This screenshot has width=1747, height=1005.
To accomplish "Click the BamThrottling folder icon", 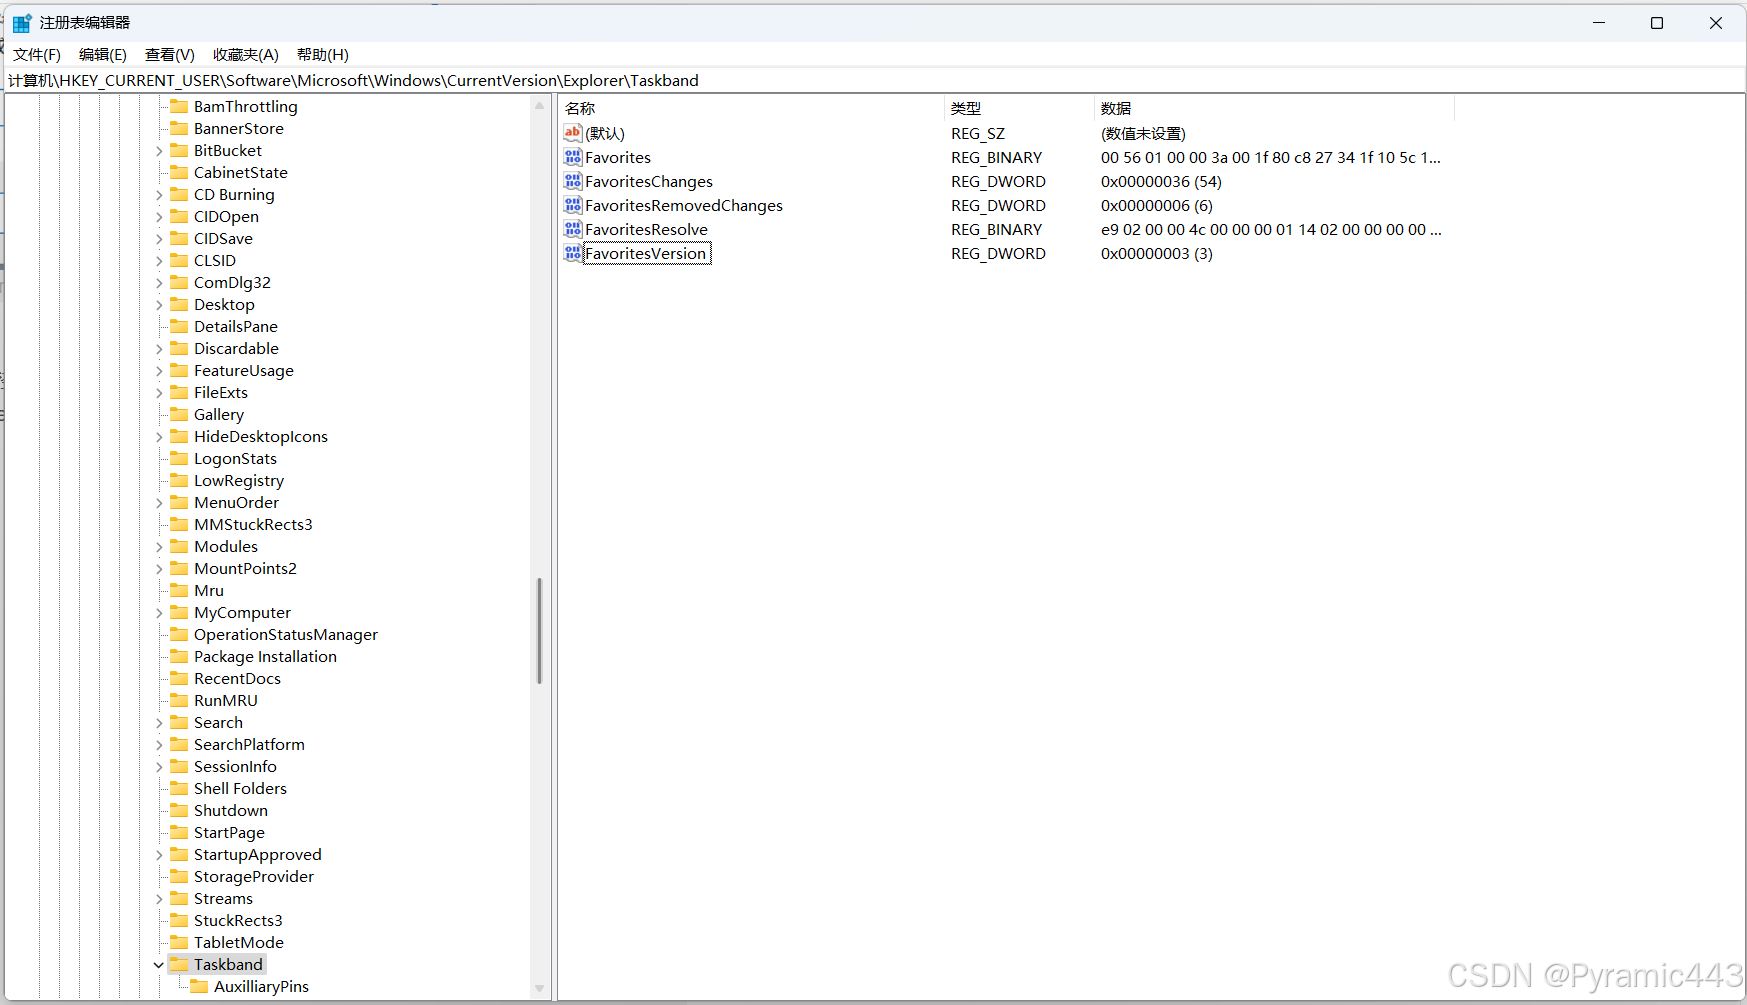I will (x=179, y=106).
